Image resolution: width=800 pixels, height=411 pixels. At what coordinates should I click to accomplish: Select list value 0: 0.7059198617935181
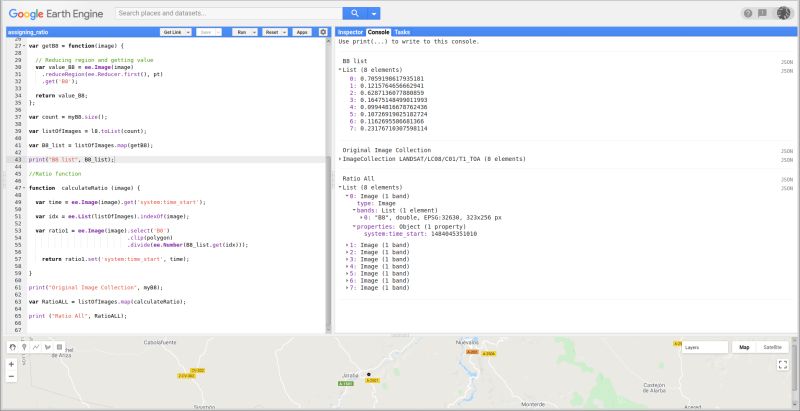[x=387, y=79]
